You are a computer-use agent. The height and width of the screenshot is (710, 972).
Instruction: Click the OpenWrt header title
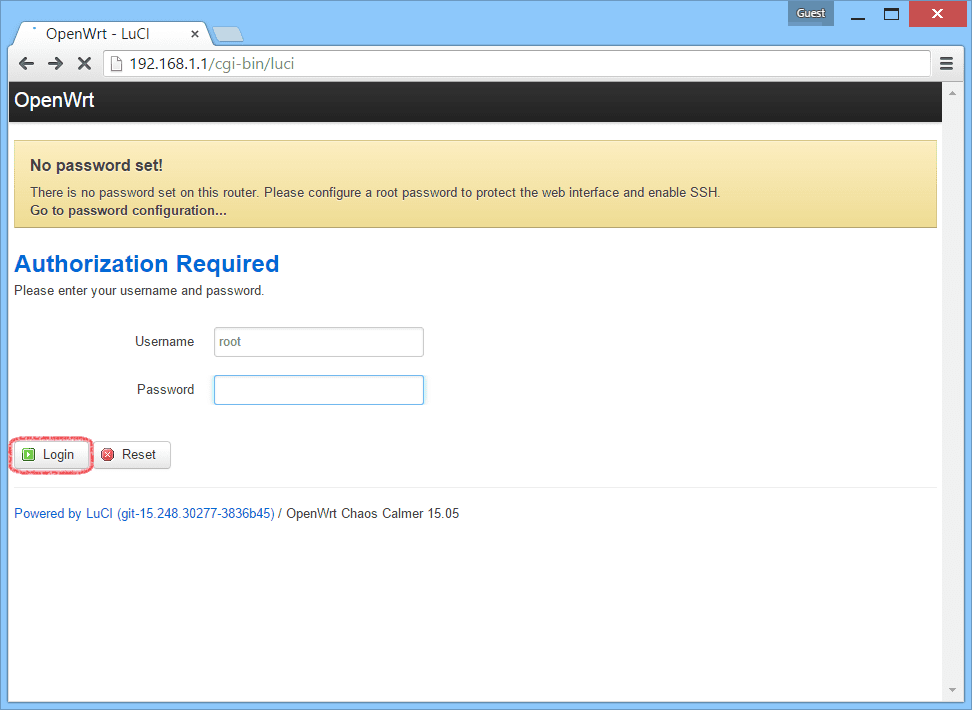(x=54, y=101)
